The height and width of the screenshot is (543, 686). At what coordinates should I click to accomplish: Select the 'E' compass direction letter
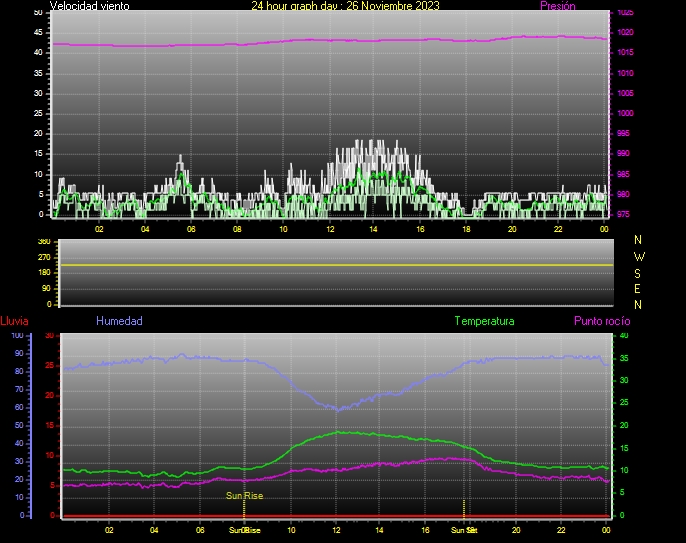637,289
